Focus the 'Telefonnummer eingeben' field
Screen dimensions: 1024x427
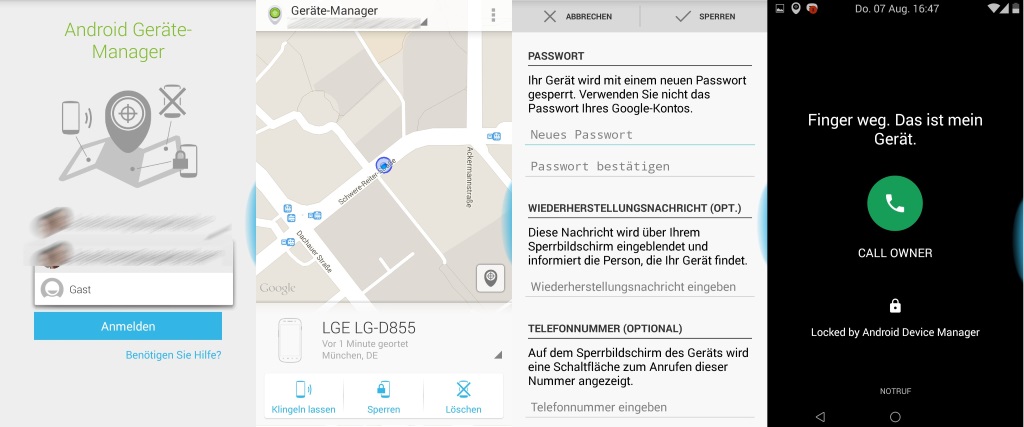click(640, 407)
